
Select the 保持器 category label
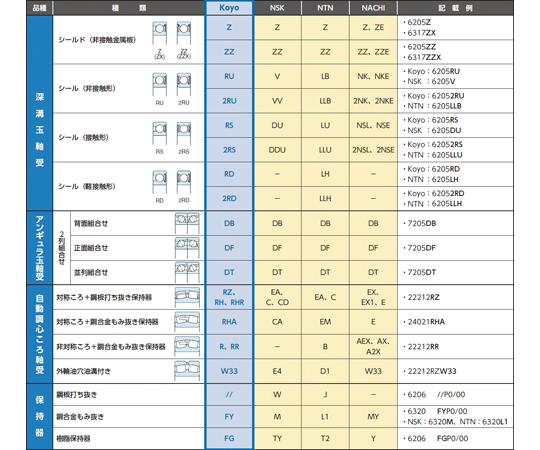coord(40,416)
